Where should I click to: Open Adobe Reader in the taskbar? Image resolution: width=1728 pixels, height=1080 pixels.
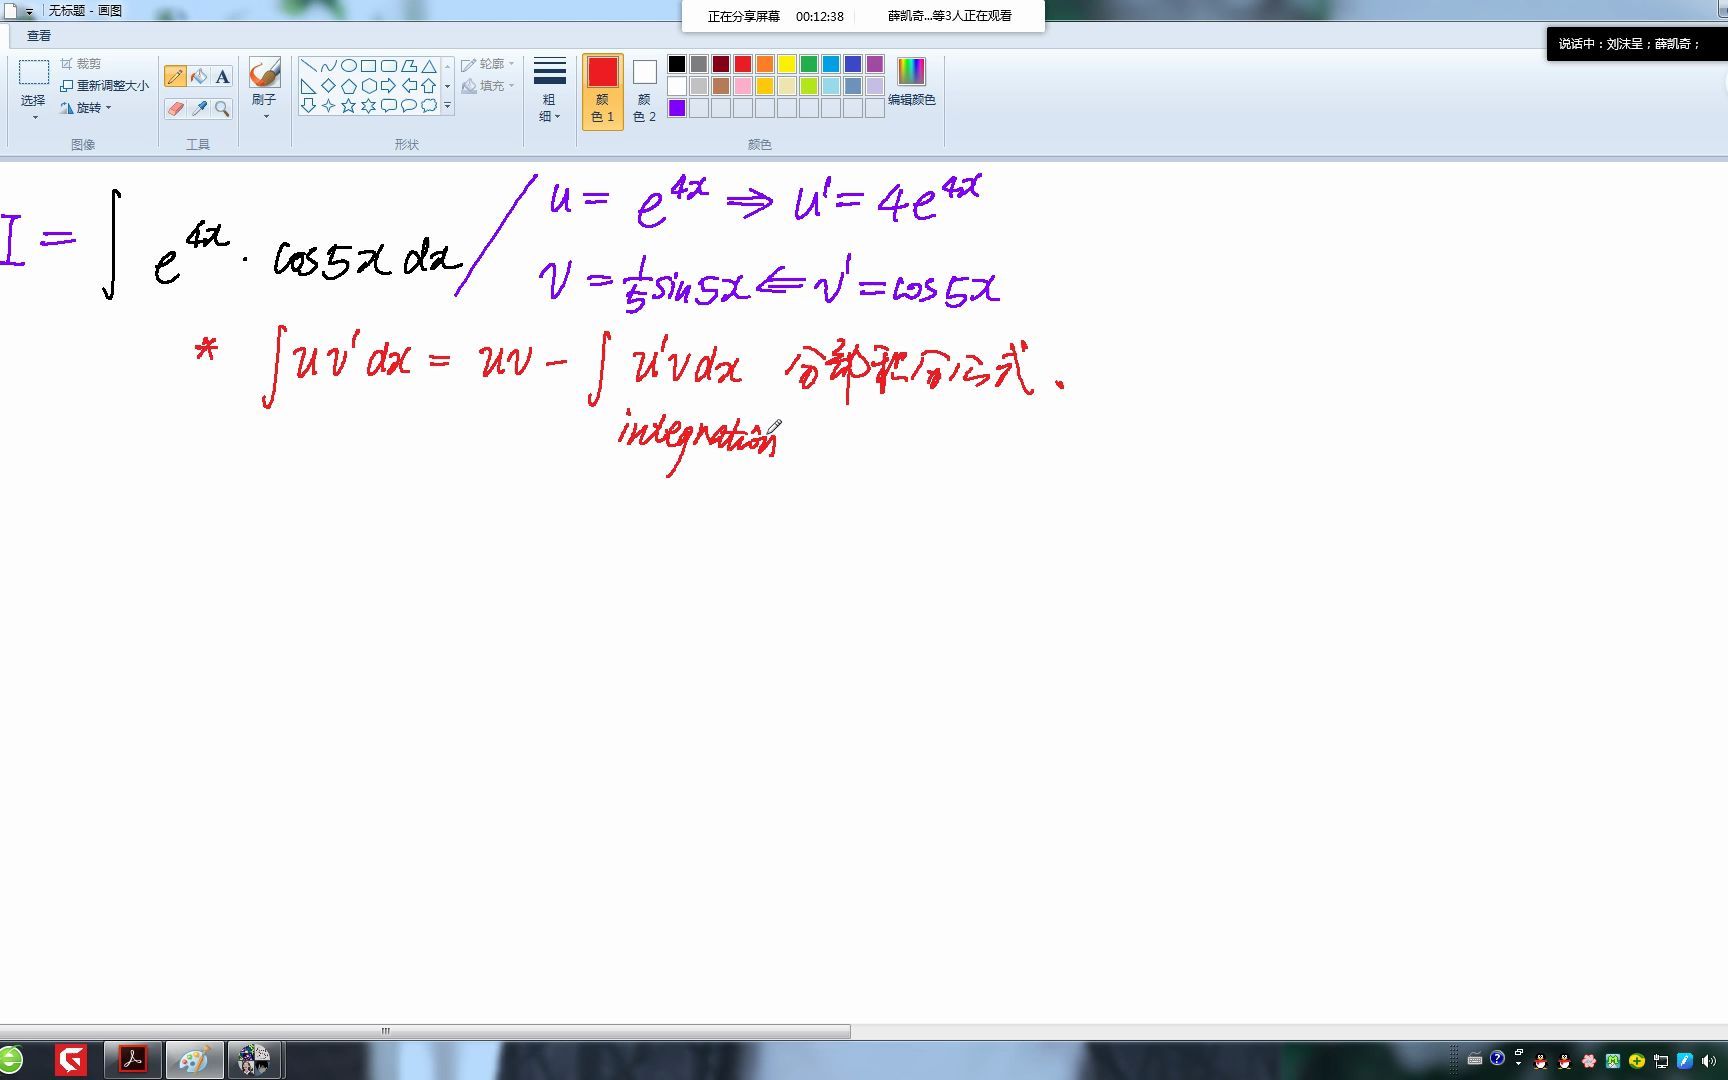133,1059
